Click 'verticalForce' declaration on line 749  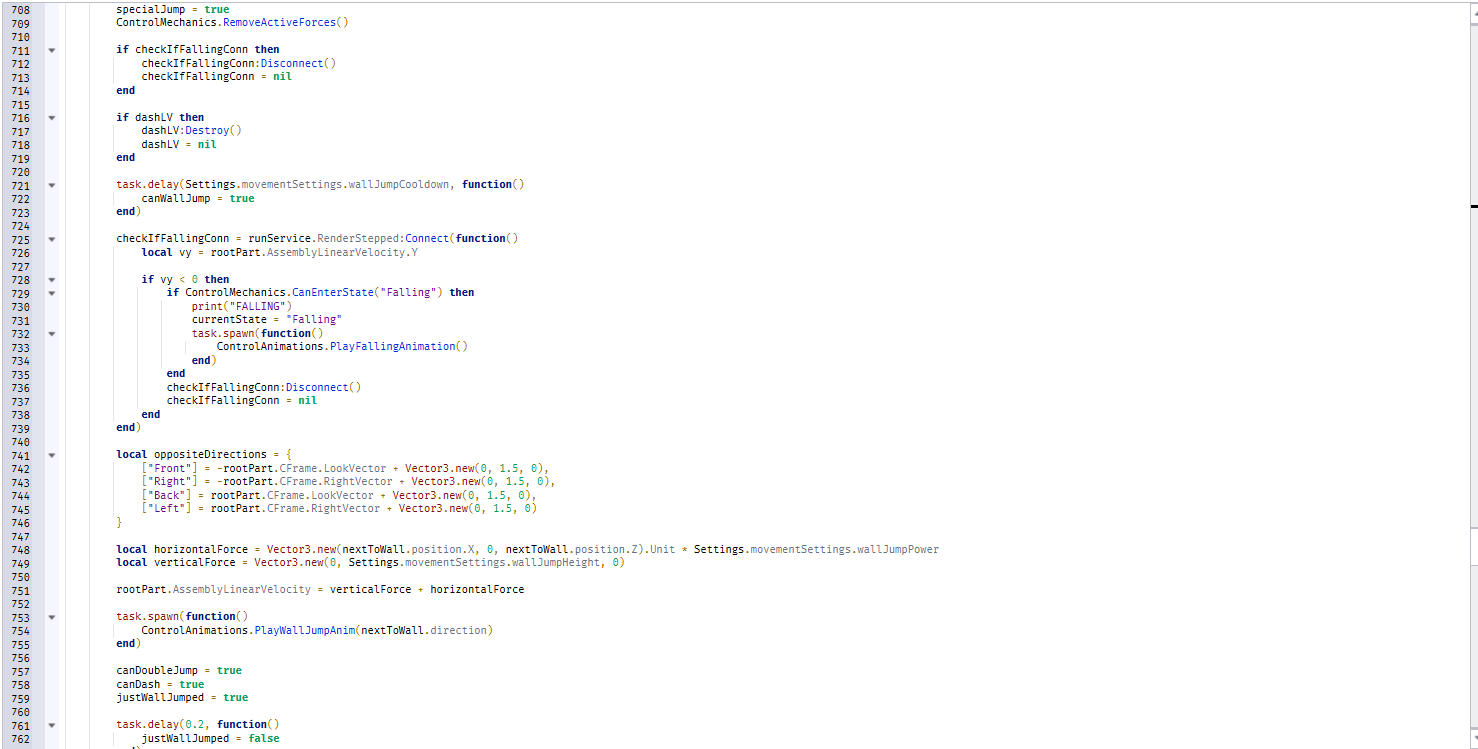(195, 563)
